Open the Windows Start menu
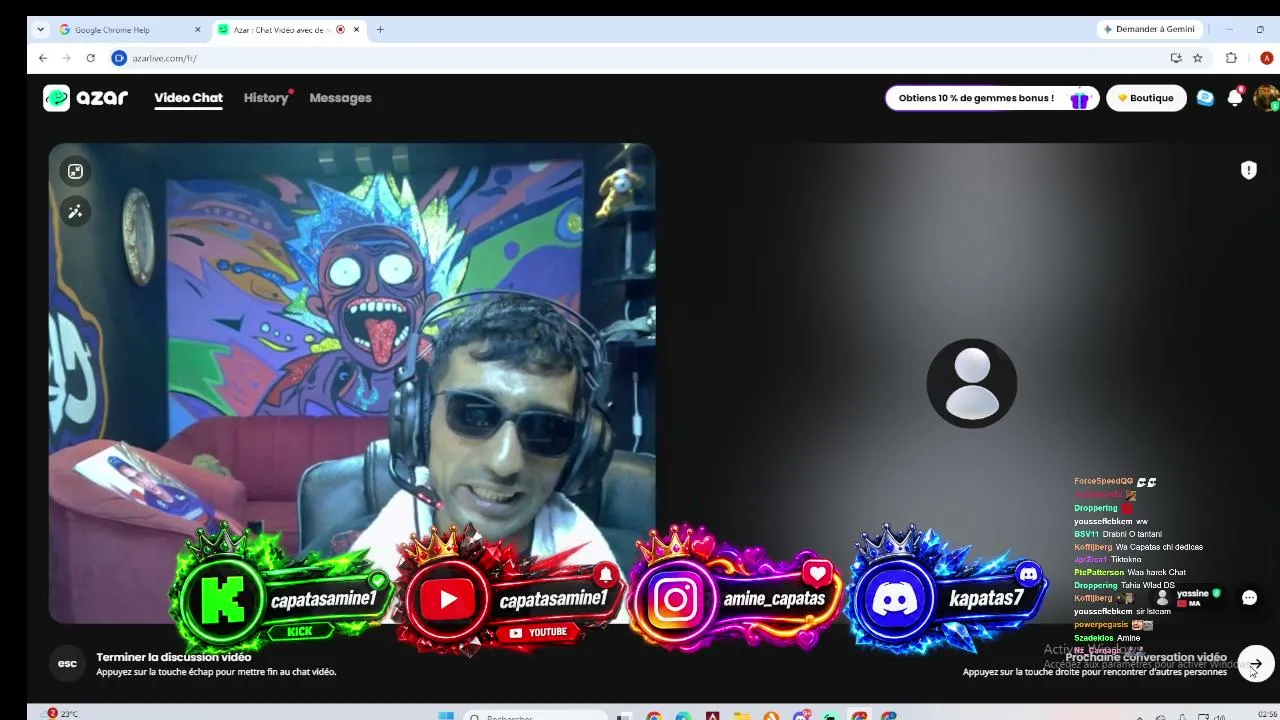The height and width of the screenshot is (720, 1280). coord(446,716)
